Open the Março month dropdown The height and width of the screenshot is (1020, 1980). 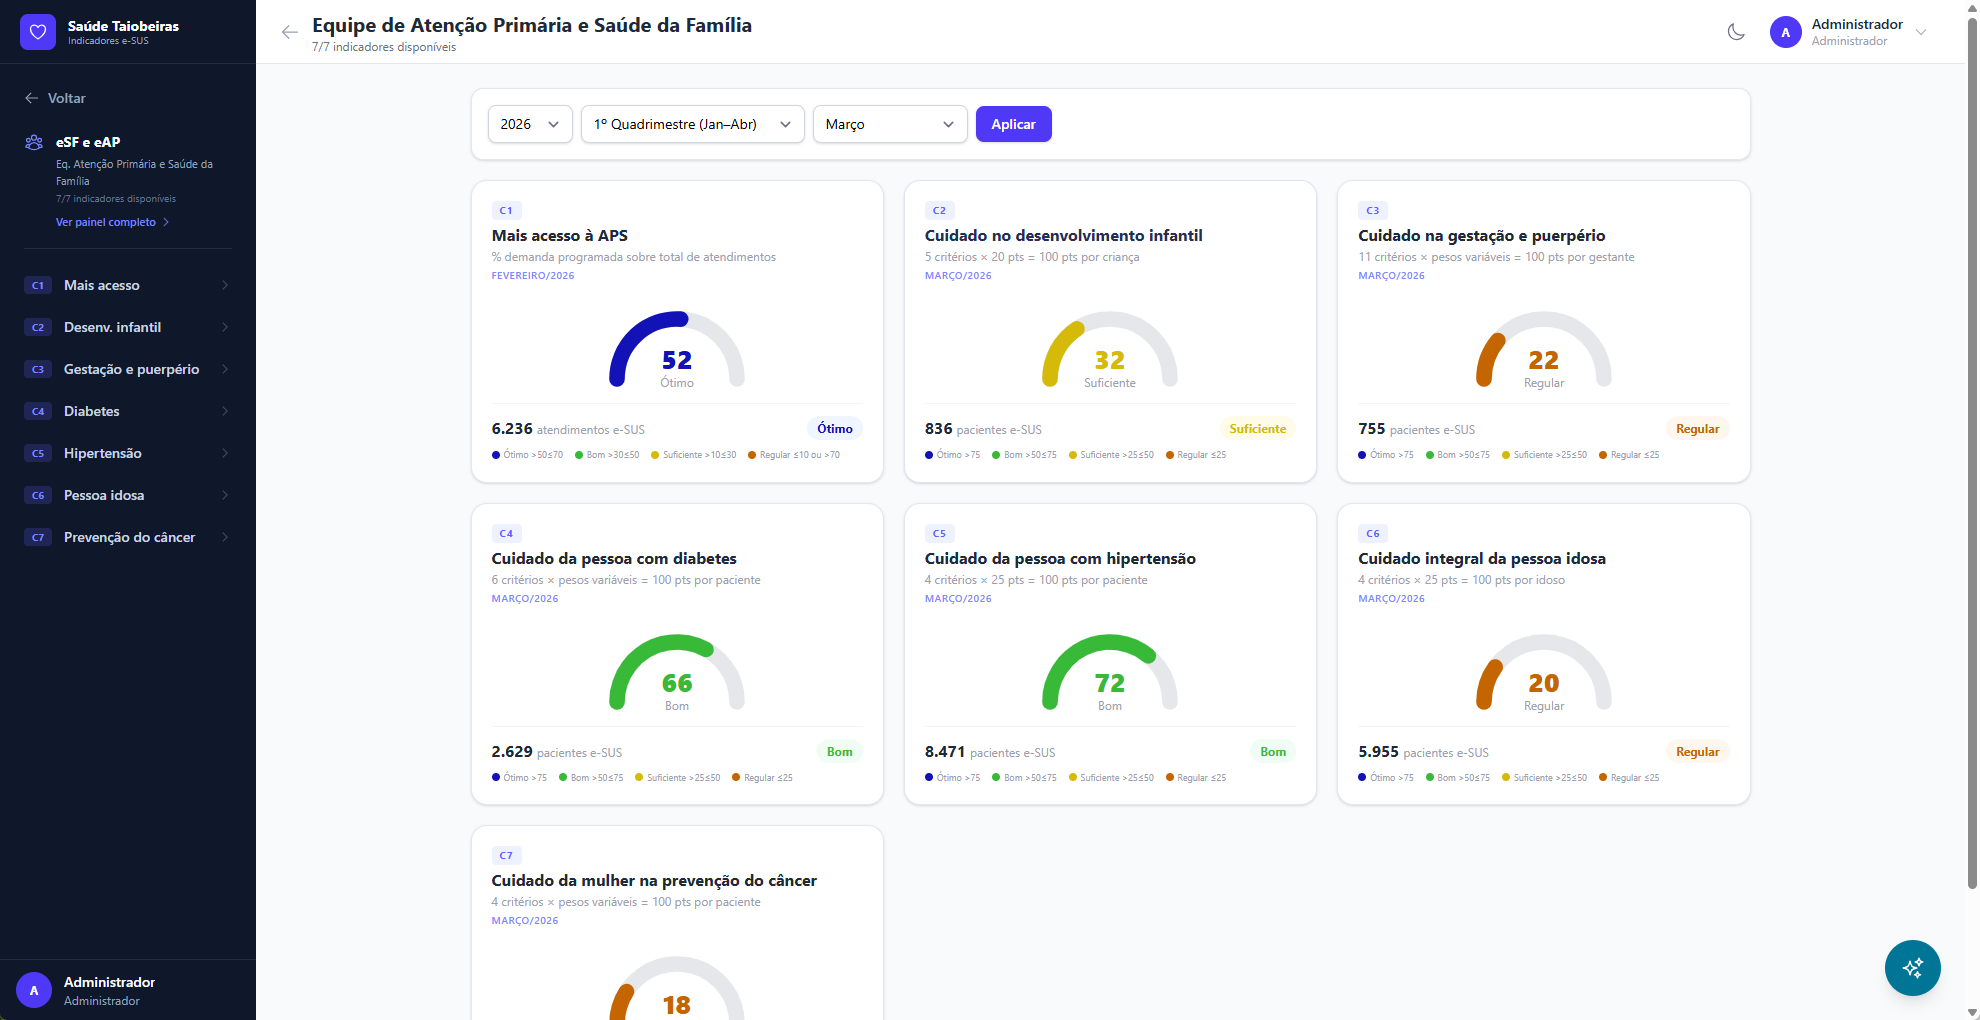pyautogui.click(x=889, y=124)
